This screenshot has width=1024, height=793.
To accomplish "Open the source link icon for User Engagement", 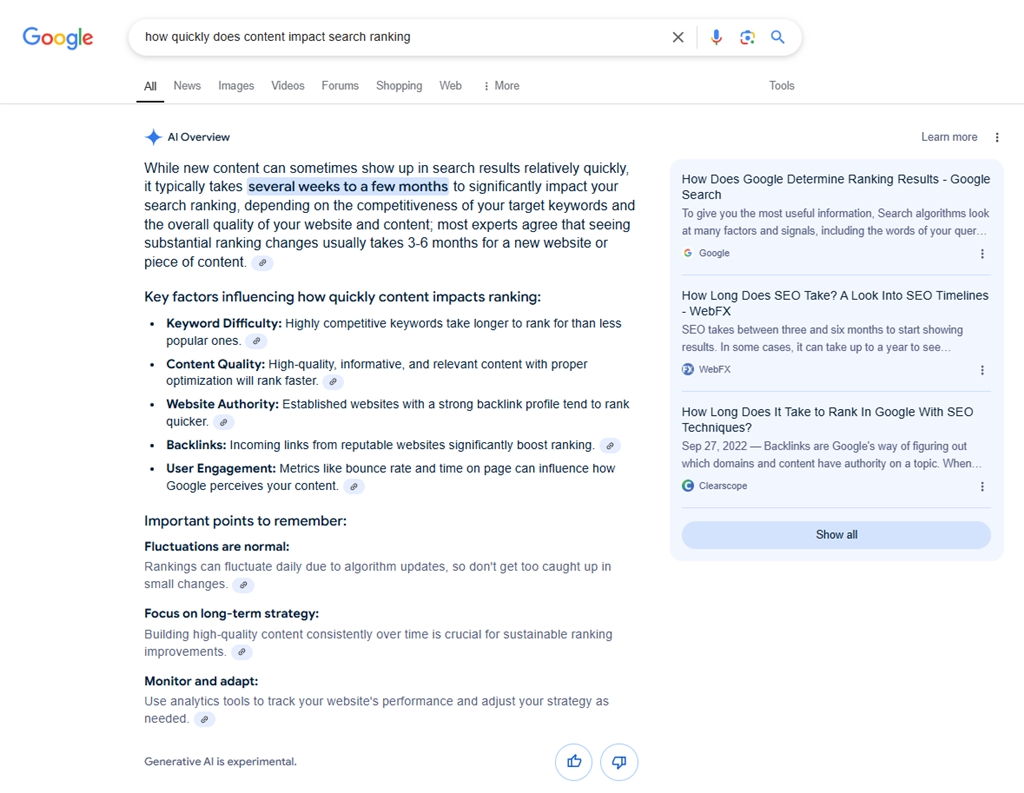I will [354, 487].
